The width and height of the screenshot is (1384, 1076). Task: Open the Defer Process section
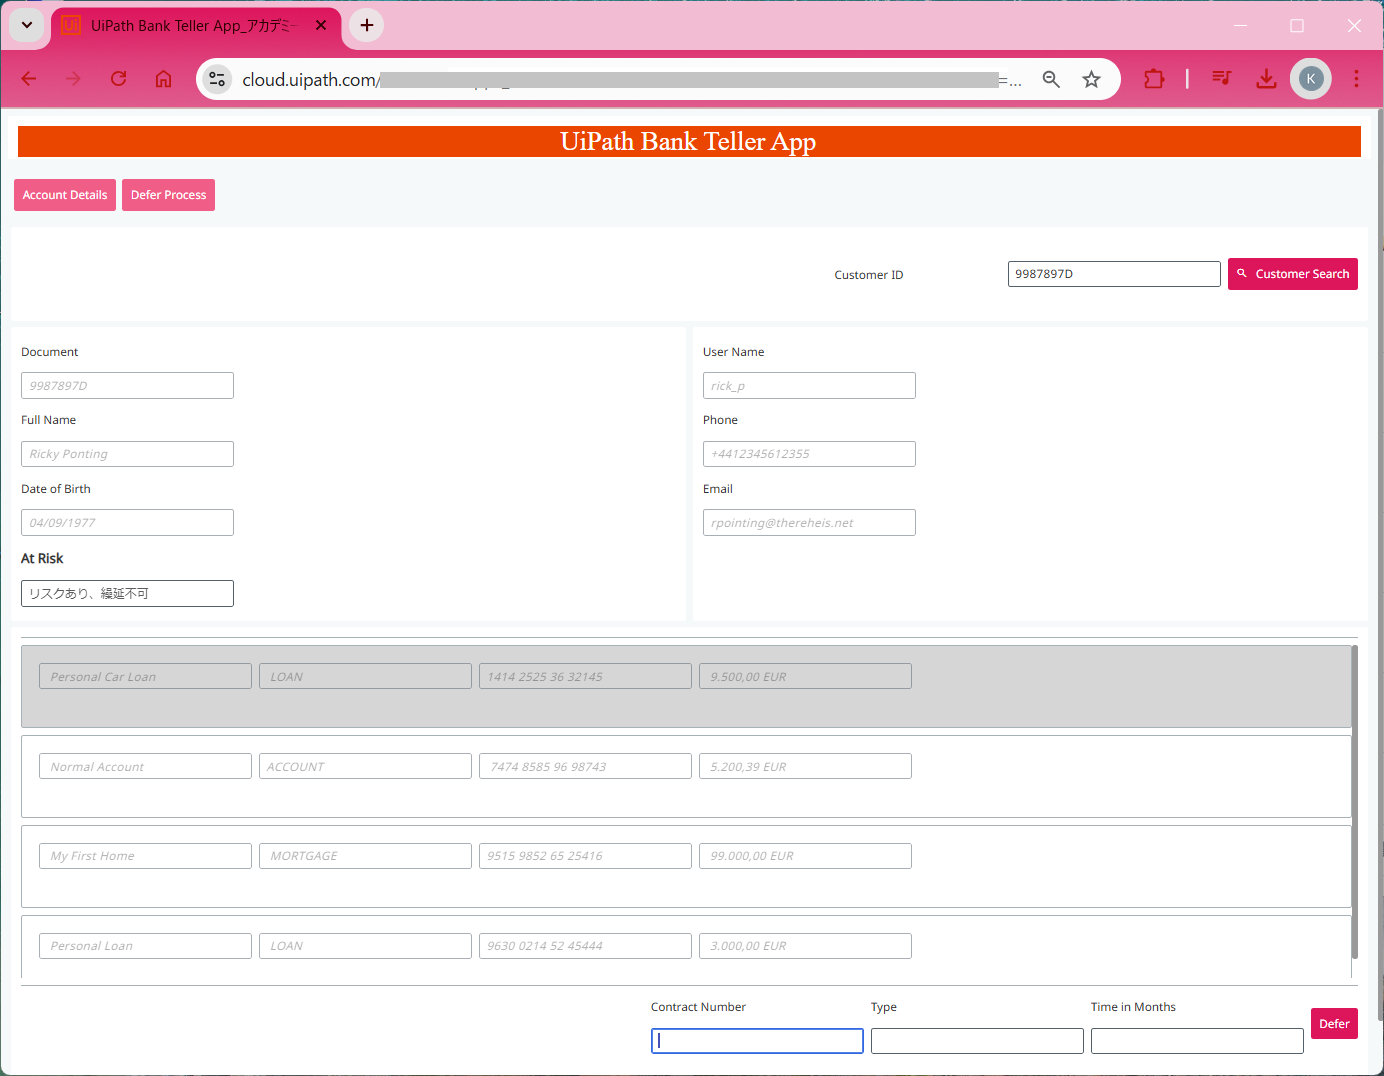[168, 195]
